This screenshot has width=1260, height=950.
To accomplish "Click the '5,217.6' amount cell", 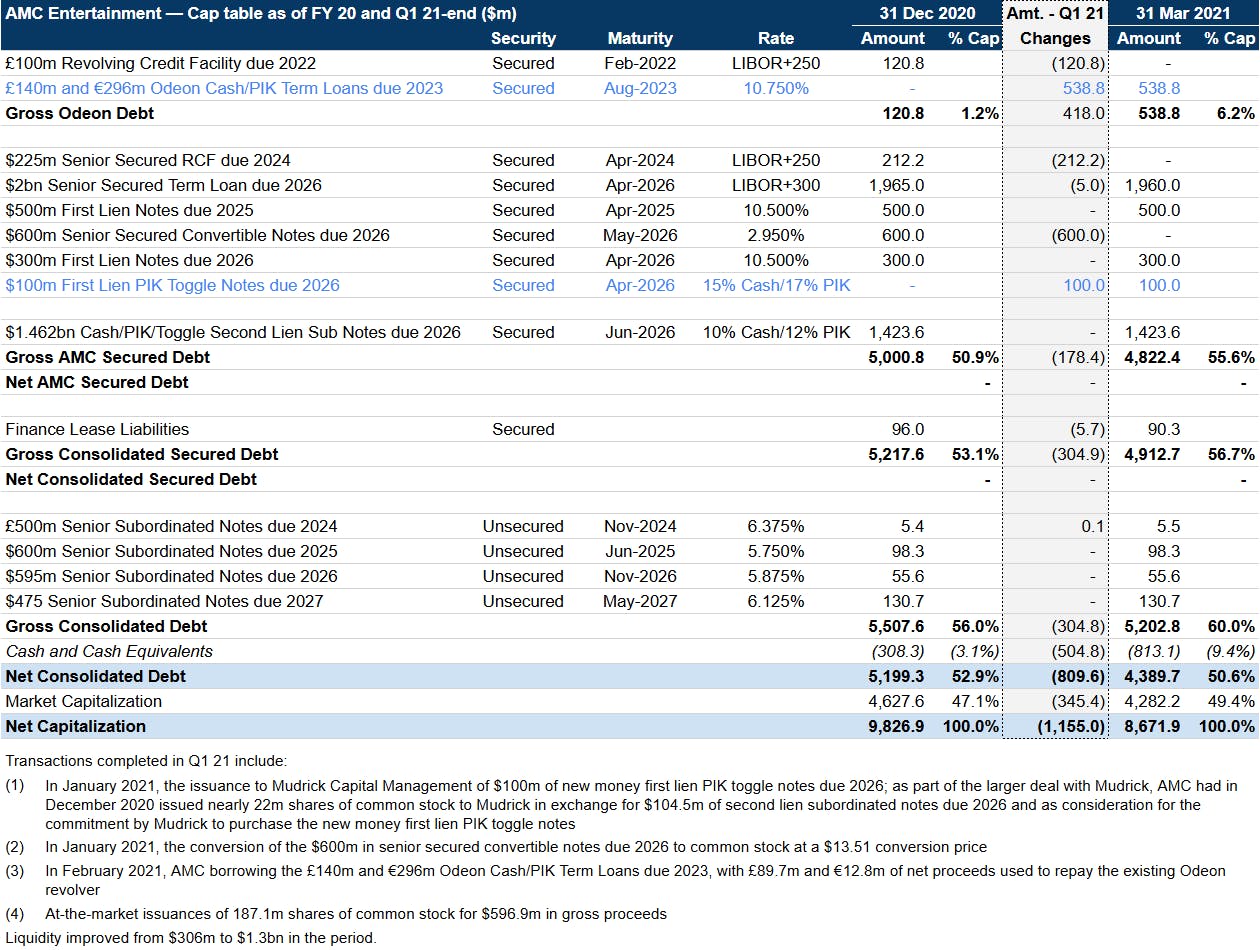I will [x=897, y=454].
